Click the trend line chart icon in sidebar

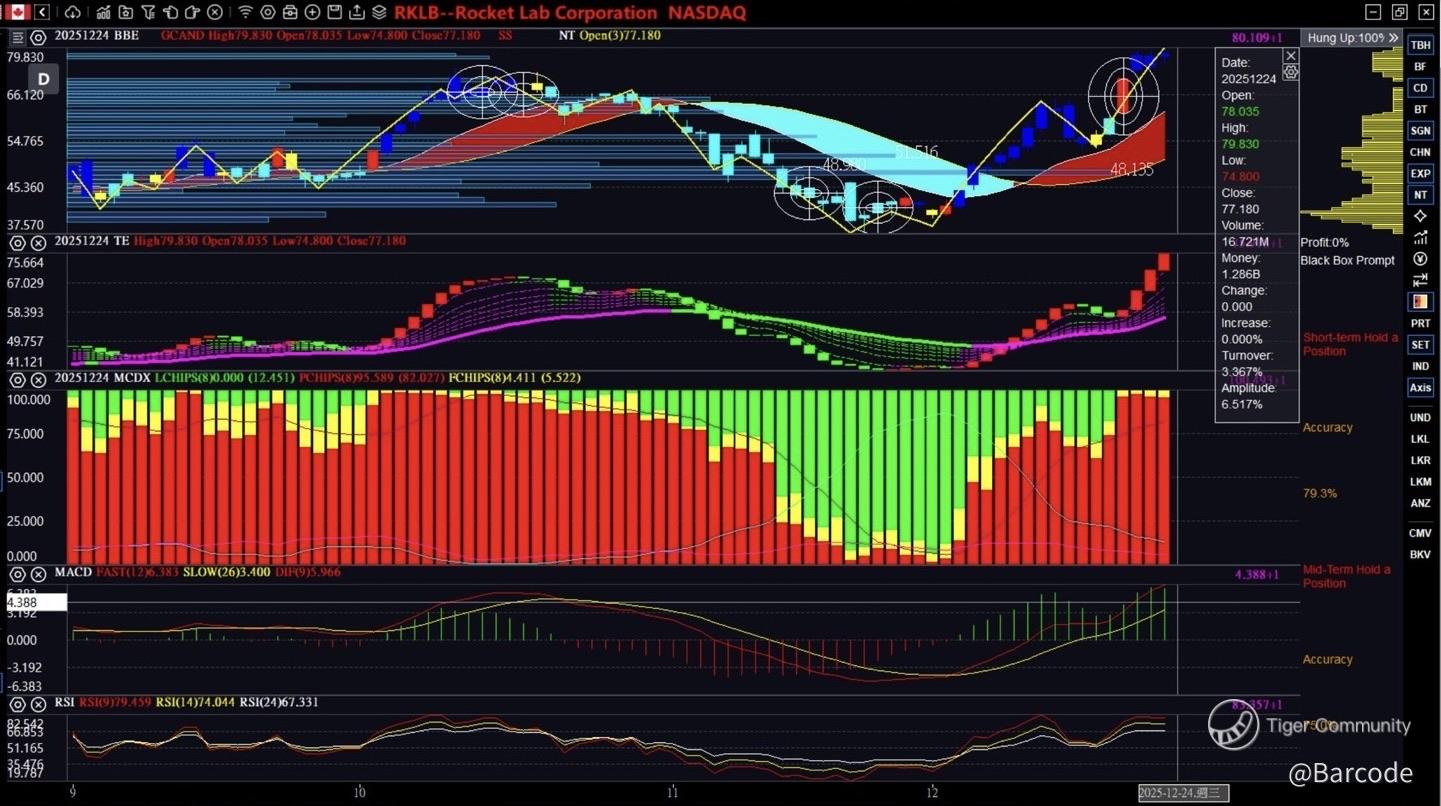click(x=1419, y=237)
